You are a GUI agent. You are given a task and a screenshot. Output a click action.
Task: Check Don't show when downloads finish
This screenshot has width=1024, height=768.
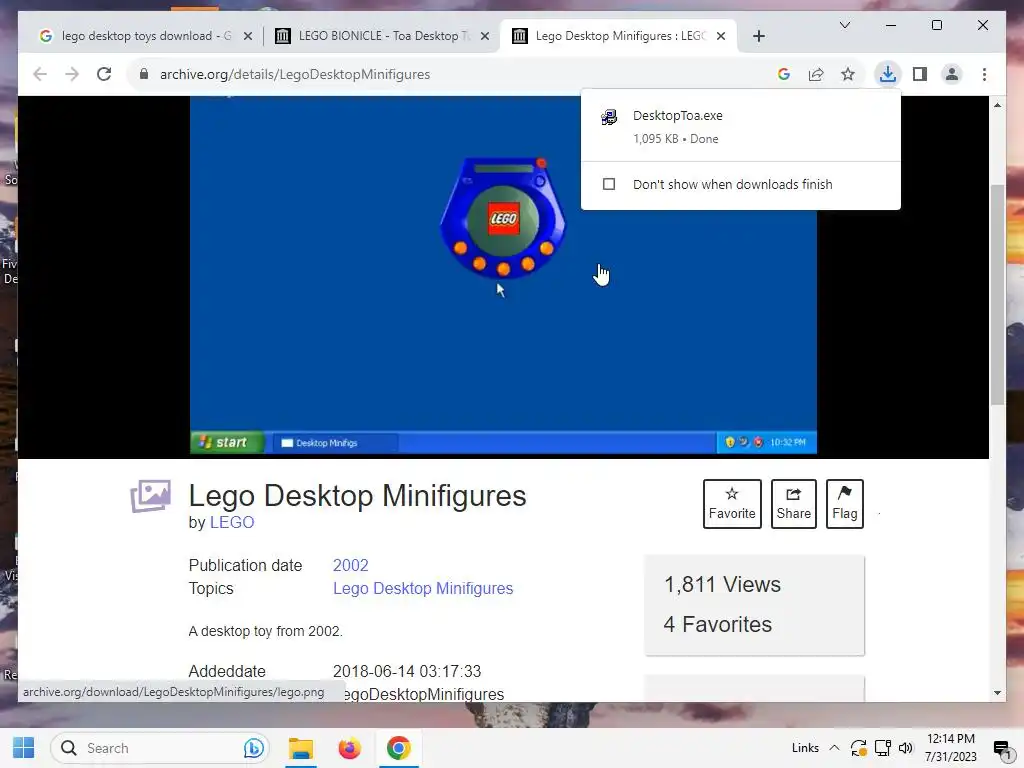point(609,184)
